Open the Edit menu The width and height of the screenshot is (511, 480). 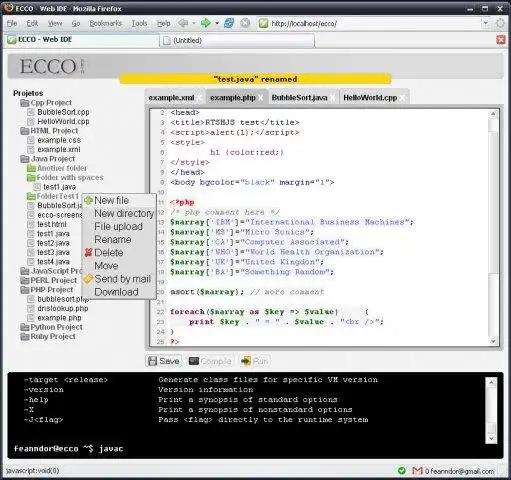click(x=32, y=23)
